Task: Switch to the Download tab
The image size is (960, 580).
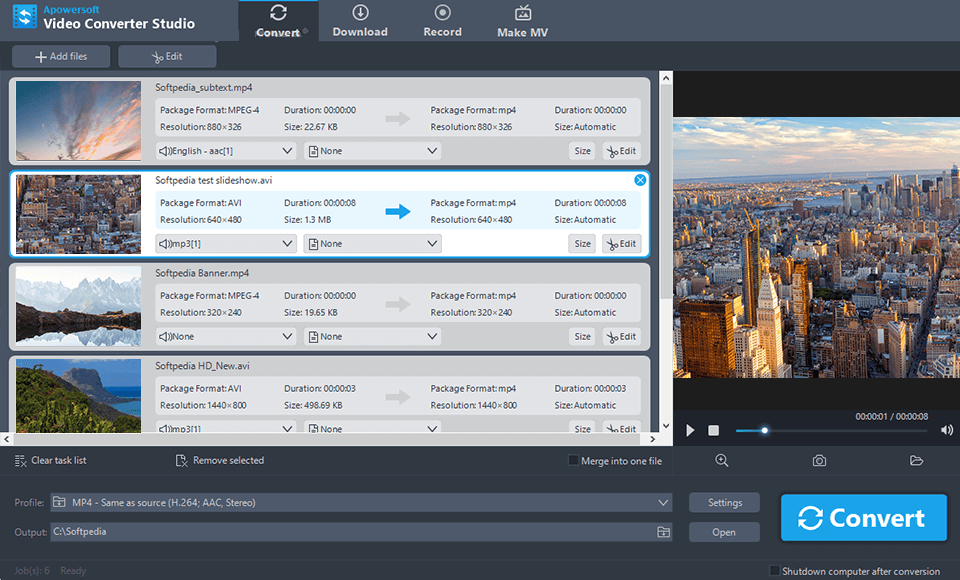Action: point(360,20)
